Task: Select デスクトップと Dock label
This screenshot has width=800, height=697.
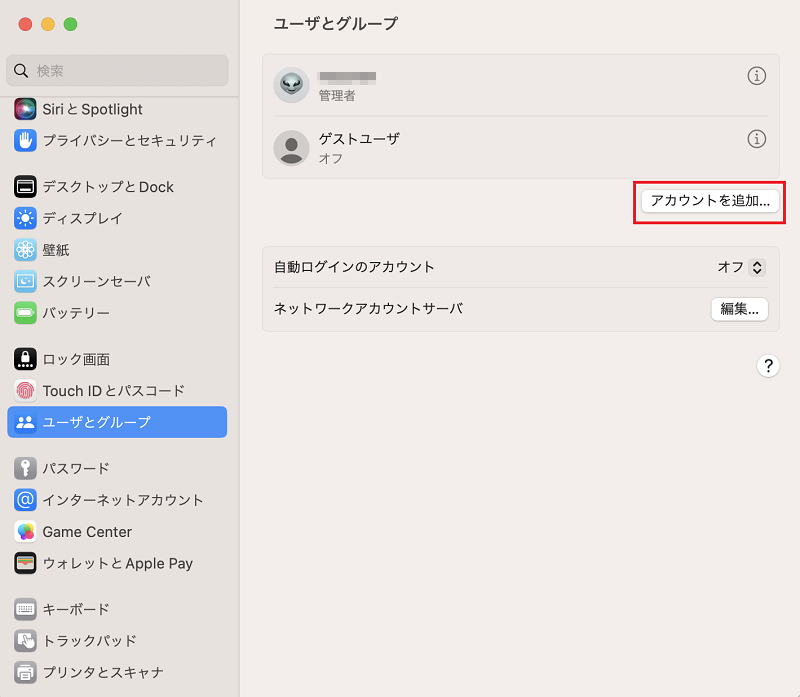Action: [x=108, y=187]
